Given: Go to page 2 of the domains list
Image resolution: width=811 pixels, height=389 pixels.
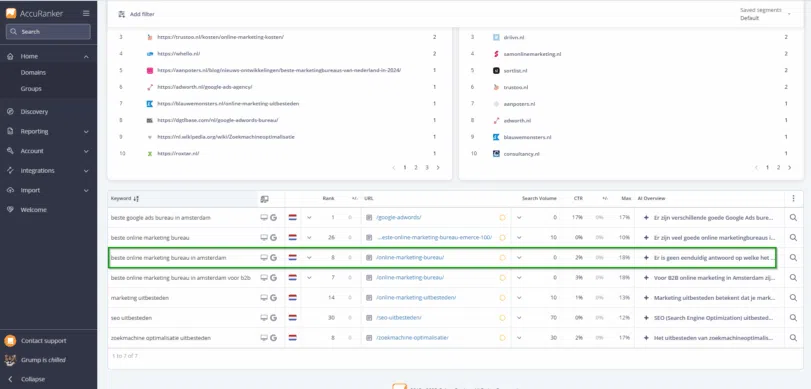Looking at the screenshot, I should pos(778,168).
